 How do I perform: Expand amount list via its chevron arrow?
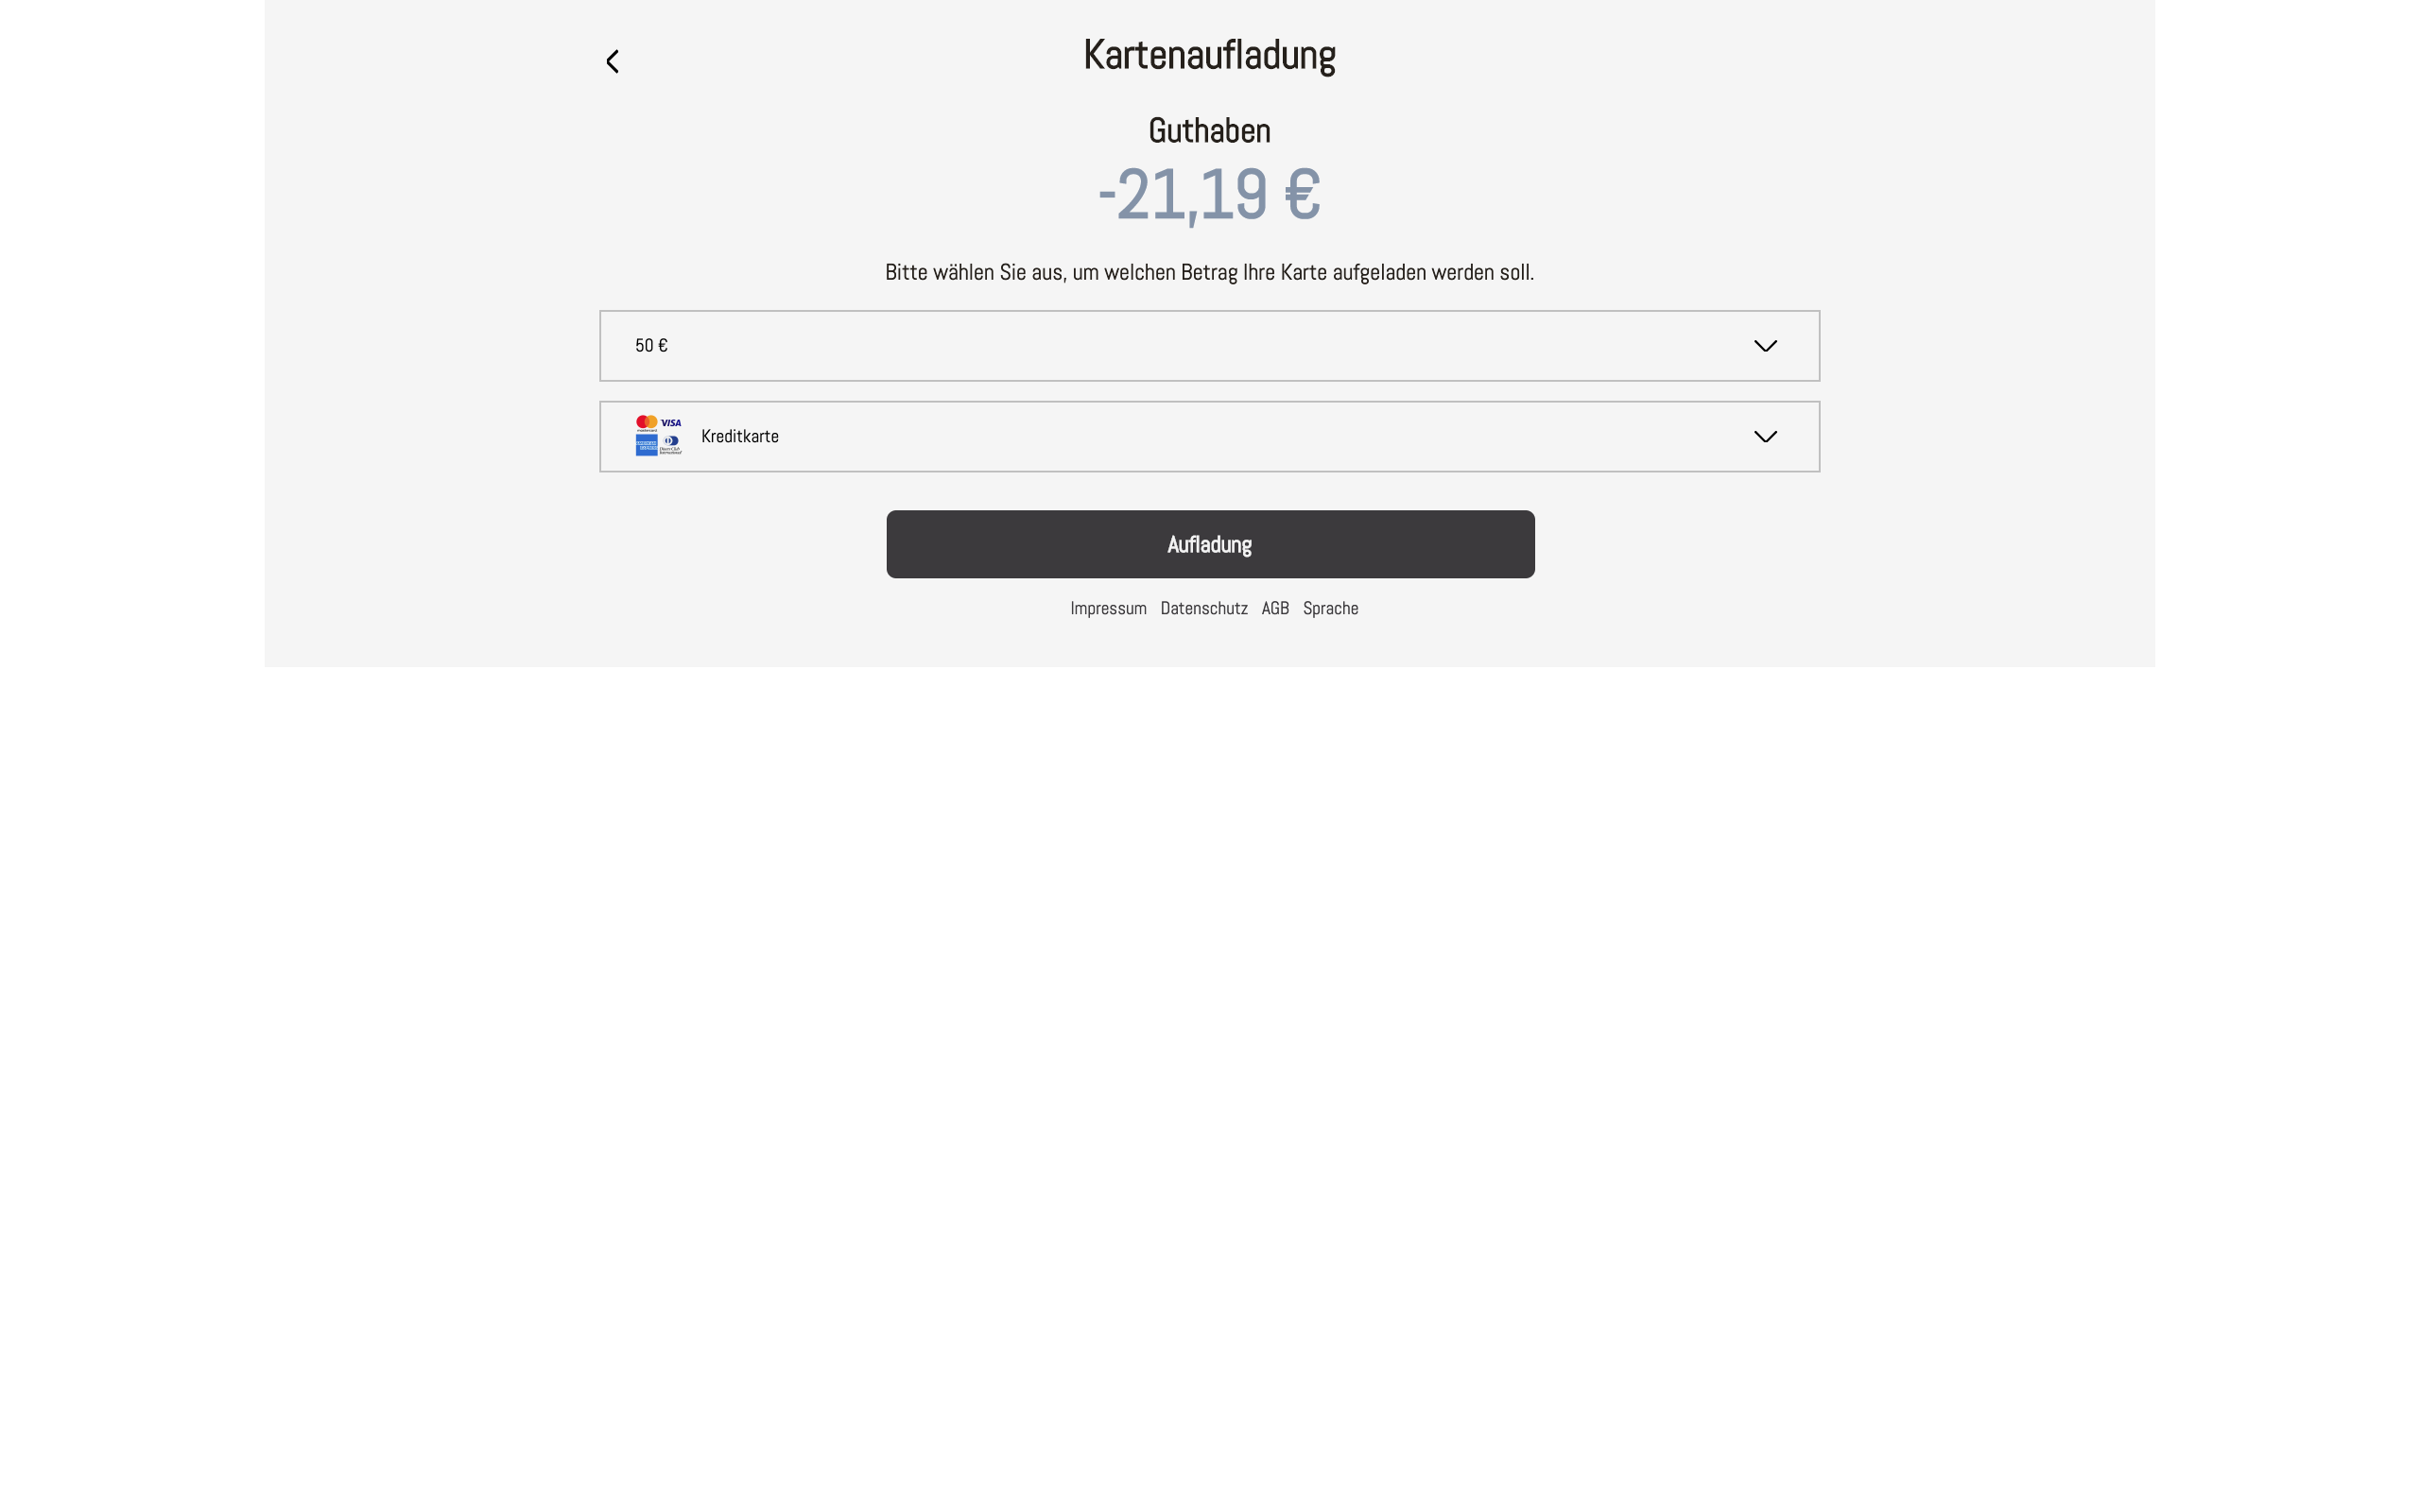pyautogui.click(x=1765, y=346)
